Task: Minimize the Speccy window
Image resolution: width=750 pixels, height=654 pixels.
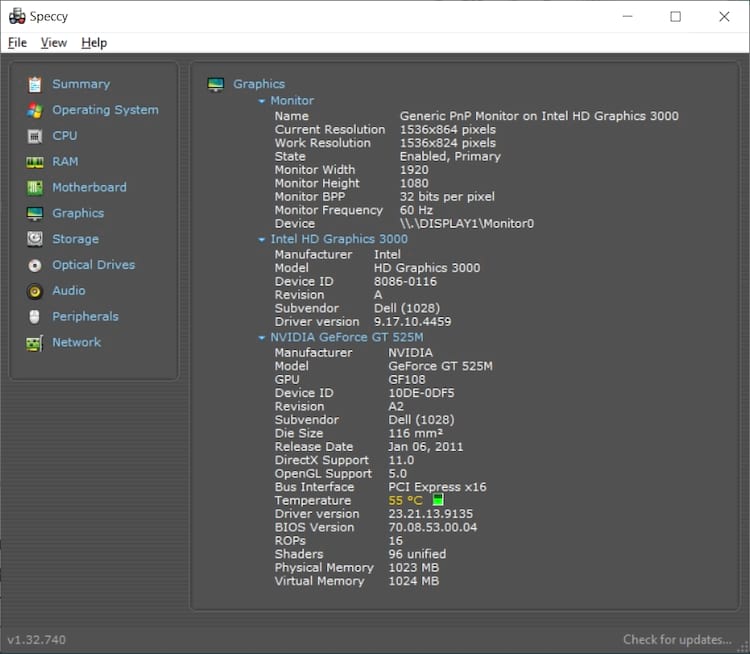Action: coord(628,17)
